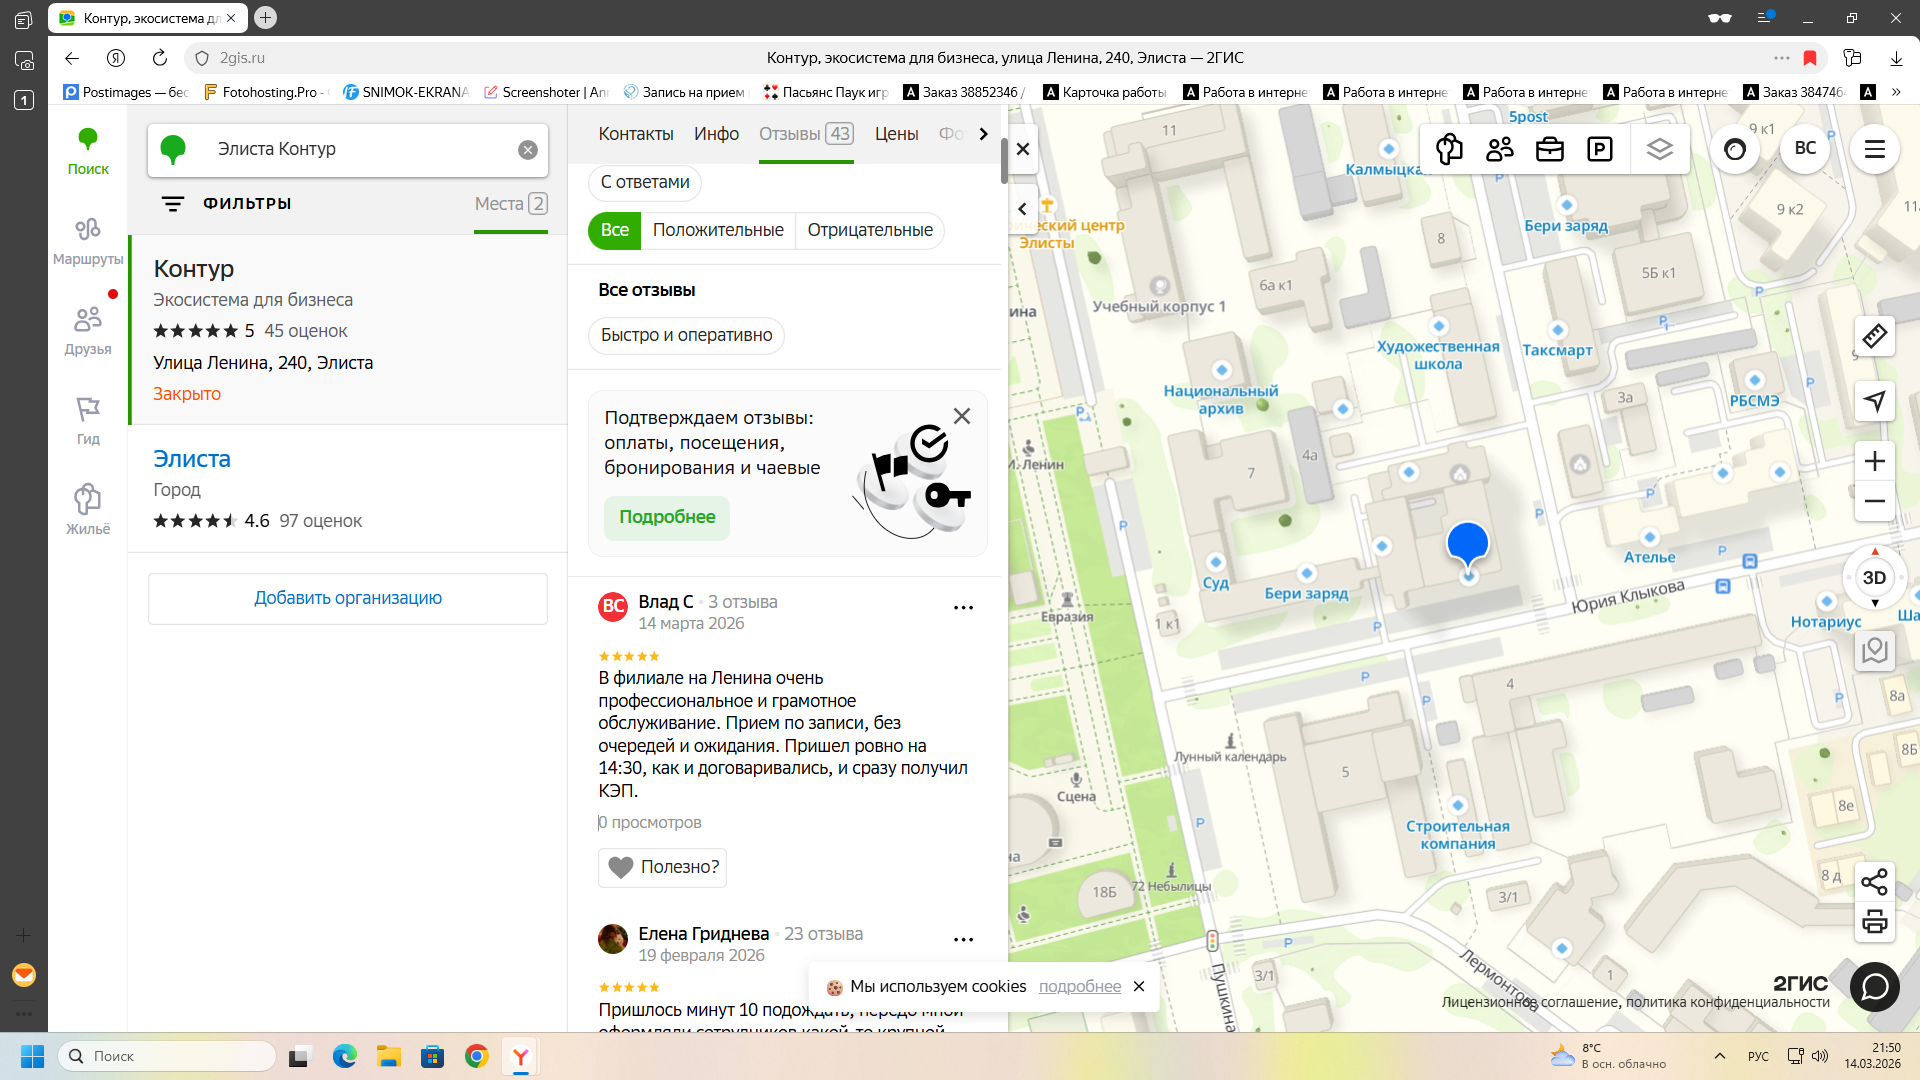Screen dimensions: 1920x1080
Task: Select 'Отрицательные' reviews filter
Action: pos(869,230)
